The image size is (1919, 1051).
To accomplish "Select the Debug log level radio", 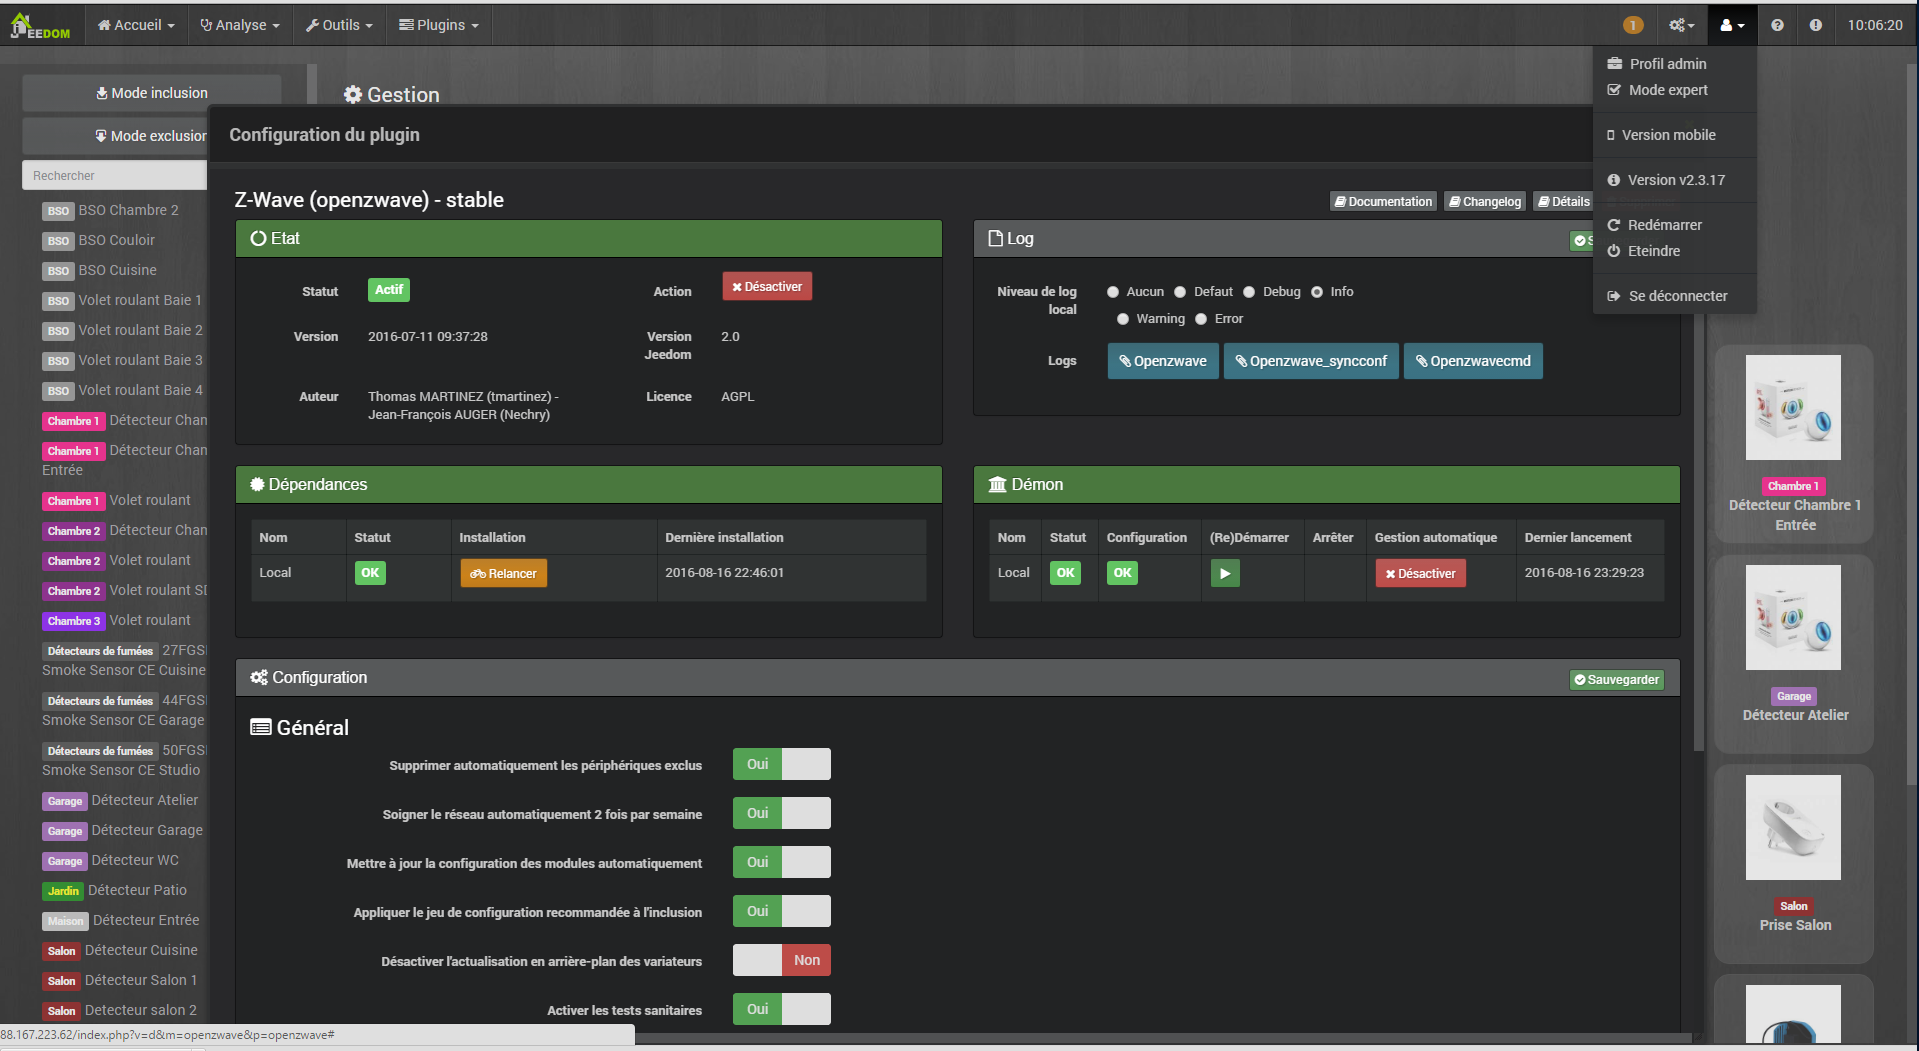I will [x=1249, y=292].
